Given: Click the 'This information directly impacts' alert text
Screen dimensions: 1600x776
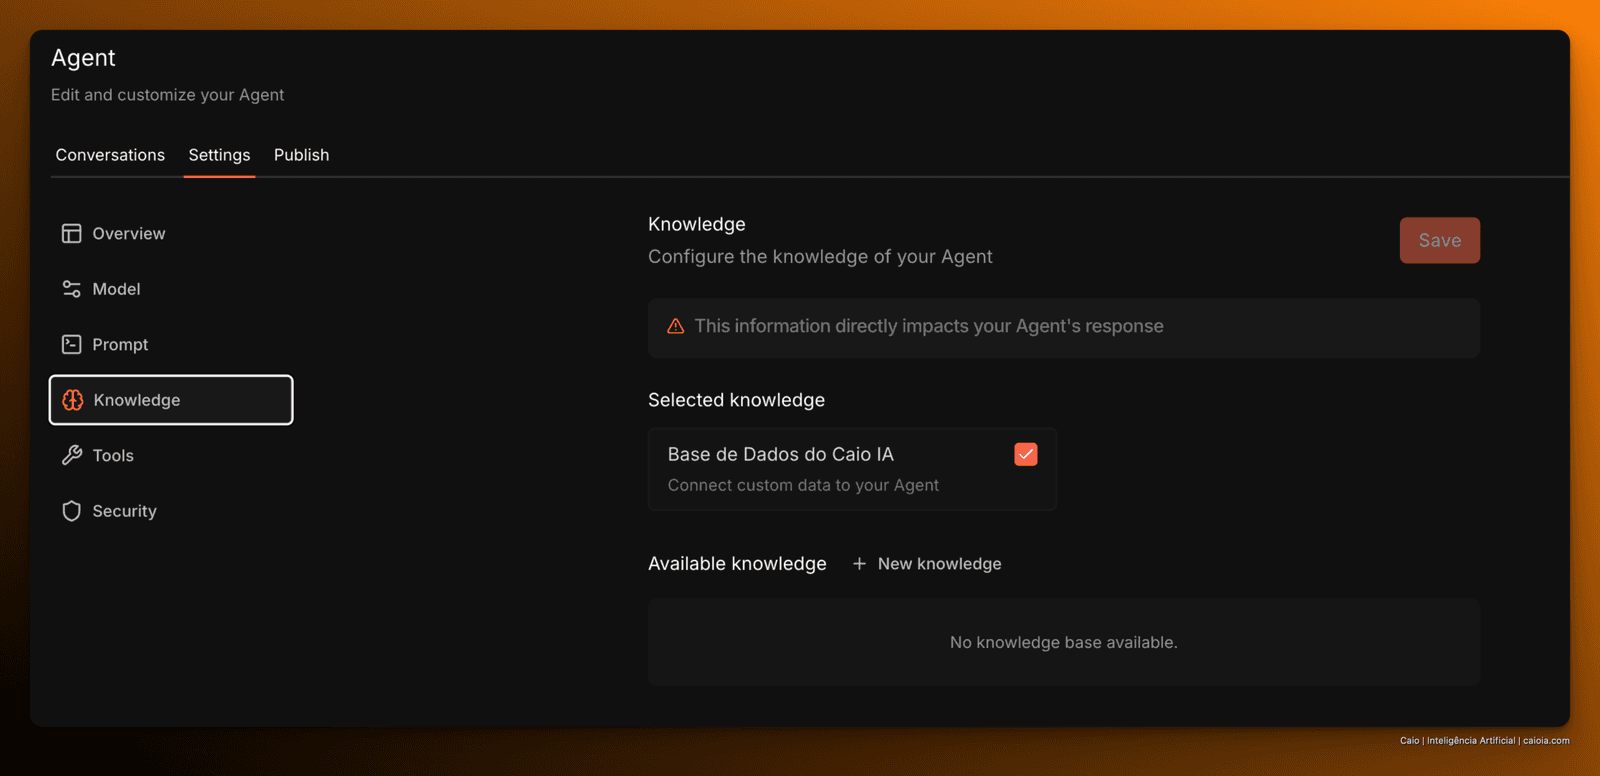Looking at the screenshot, I should (929, 326).
